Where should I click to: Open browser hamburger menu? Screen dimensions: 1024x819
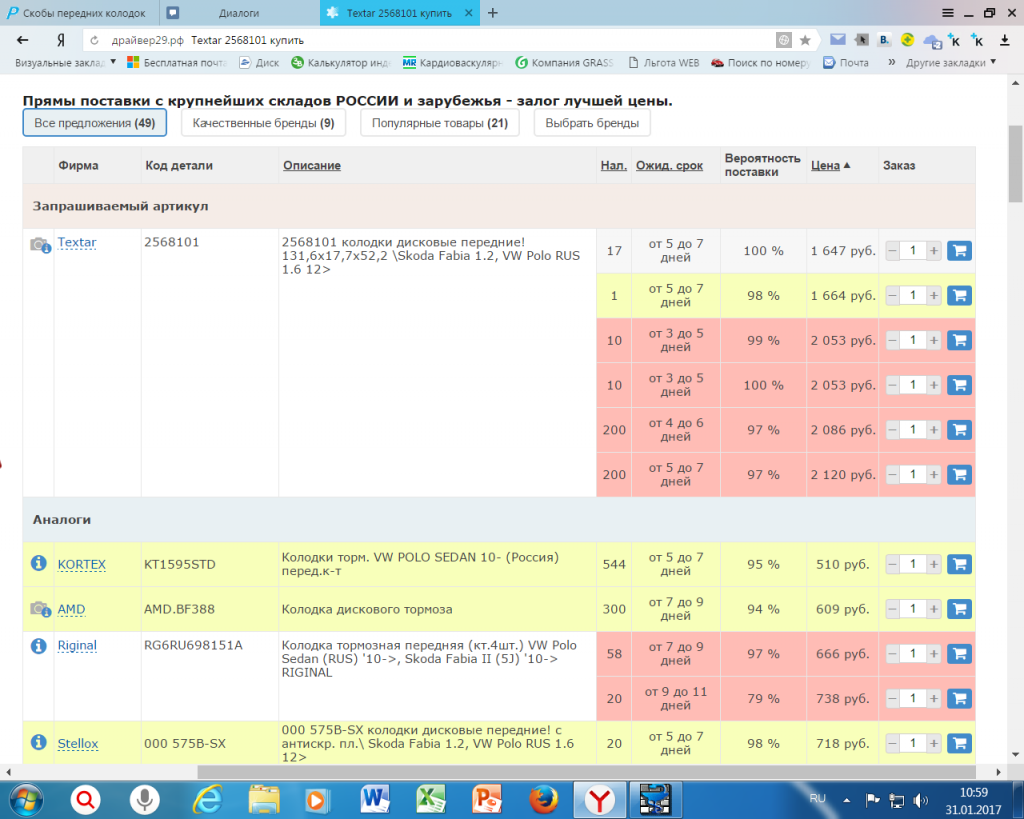[948, 13]
